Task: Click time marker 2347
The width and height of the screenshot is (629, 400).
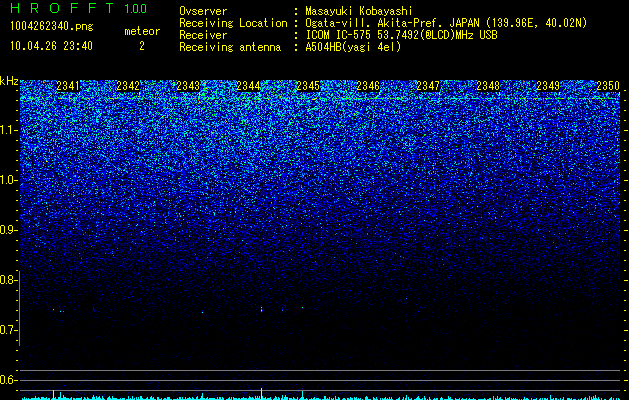Action: pyautogui.click(x=428, y=85)
